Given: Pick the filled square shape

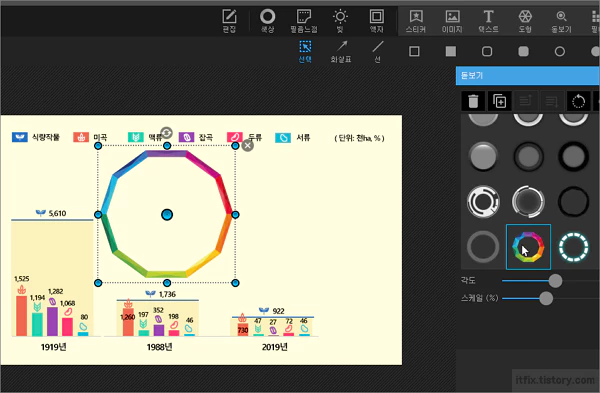Looking at the screenshot, I should point(451,51).
